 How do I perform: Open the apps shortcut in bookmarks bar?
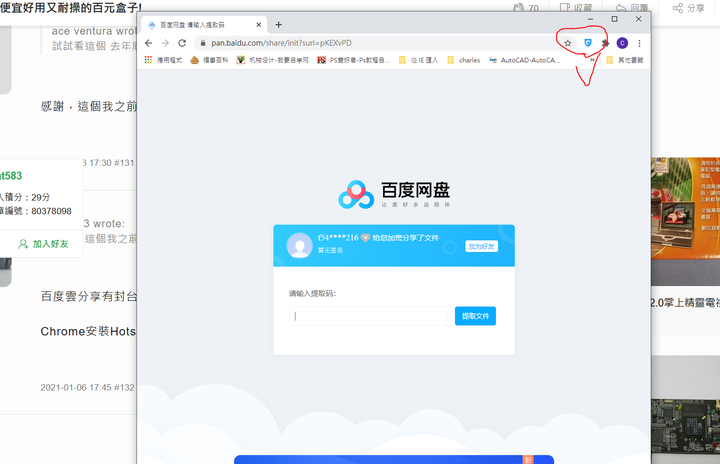click(x=163, y=60)
